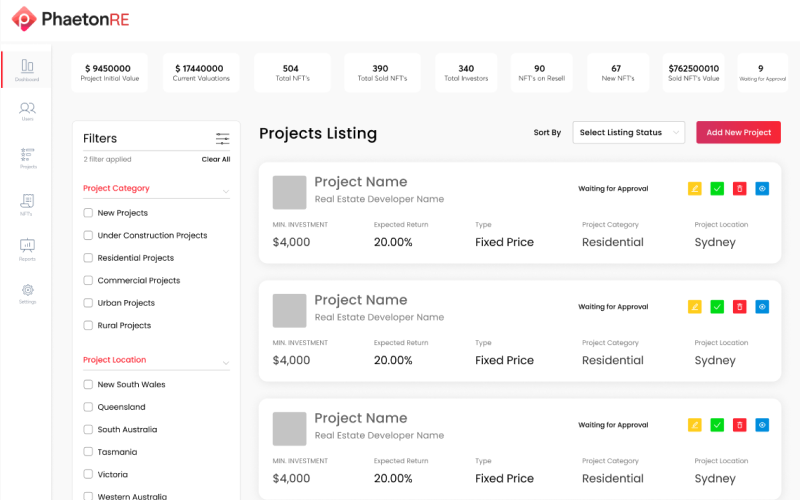Click the Sort By label

(547, 133)
